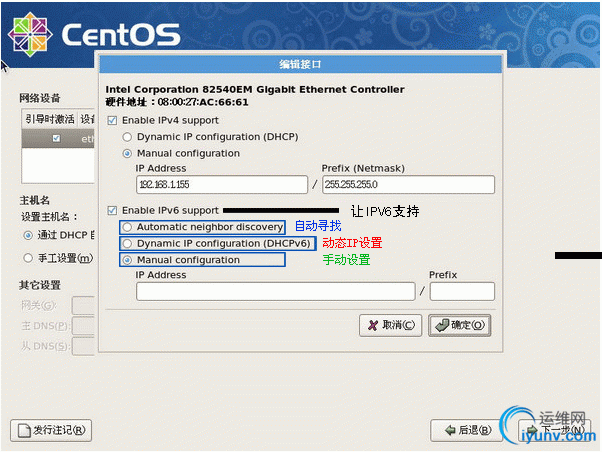Select Dynamic IP configuration (DHCPv6) option
602x452 pixels.
[127, 244]
